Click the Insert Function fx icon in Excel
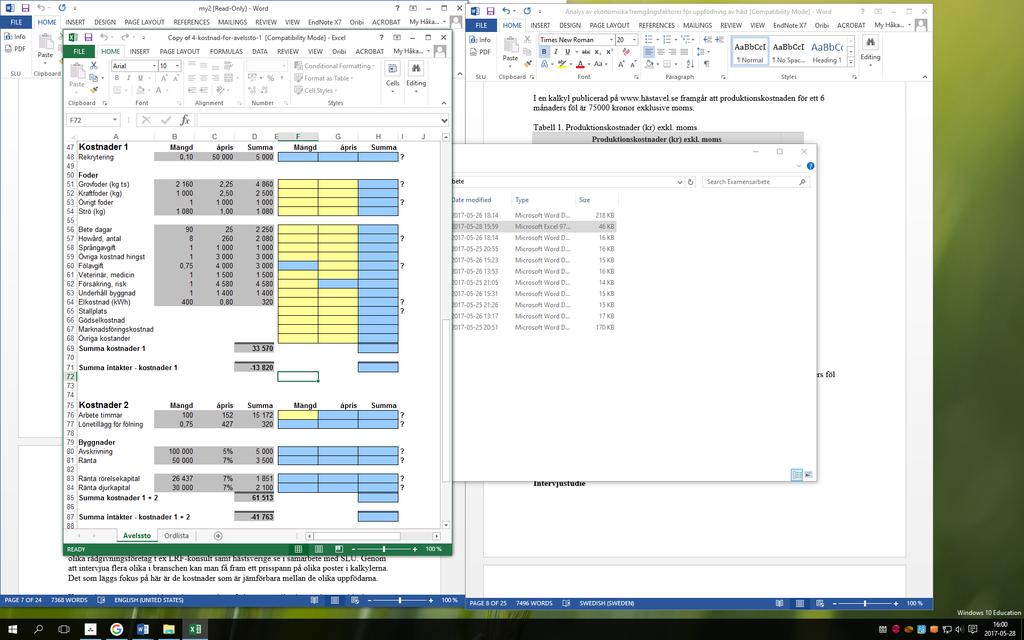Image resolution: width=1024 pixels, height=640 pixels. click(185, 120)
